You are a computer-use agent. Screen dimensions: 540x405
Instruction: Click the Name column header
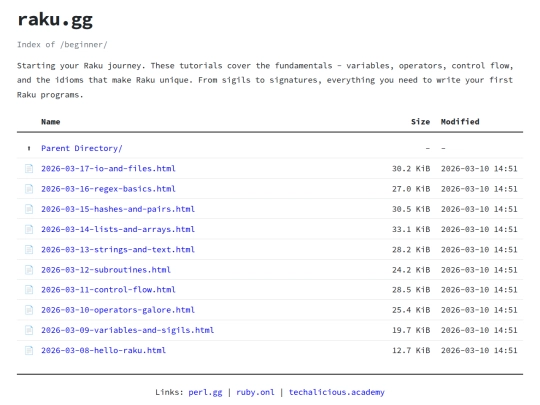pyautogui.click(x=51, y=122)
